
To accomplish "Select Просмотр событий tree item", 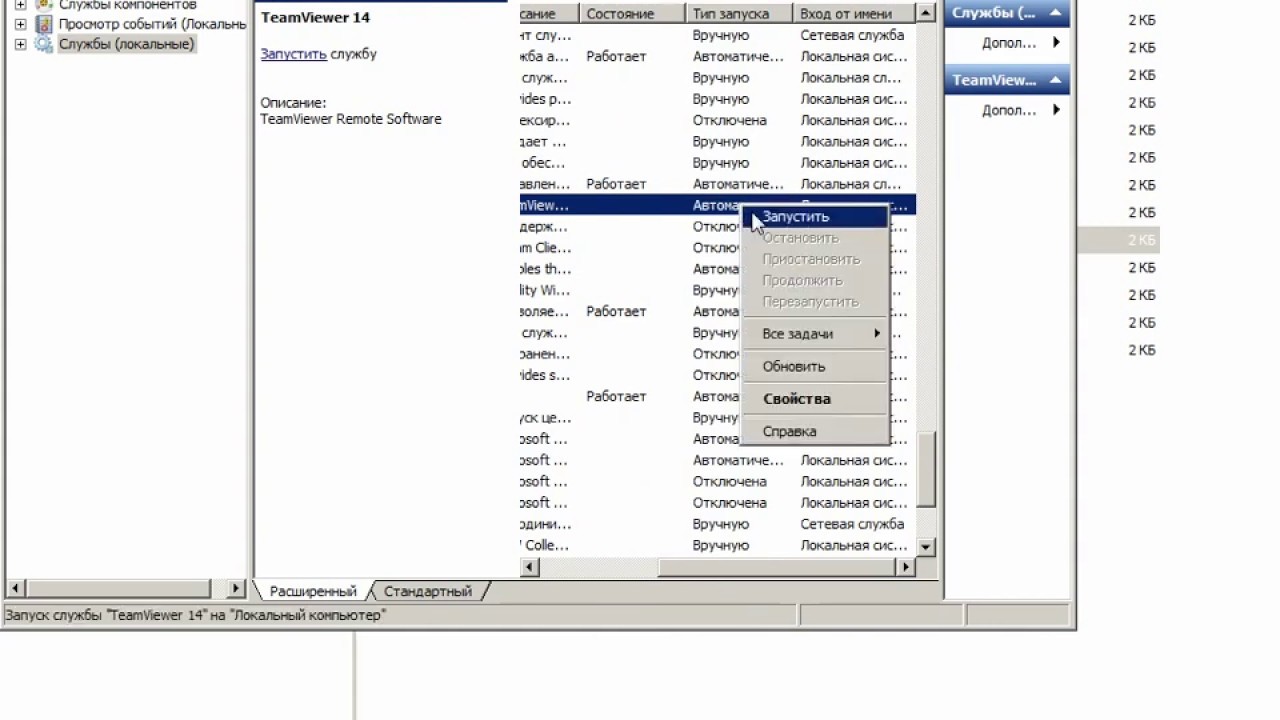I will pos(152,24).
